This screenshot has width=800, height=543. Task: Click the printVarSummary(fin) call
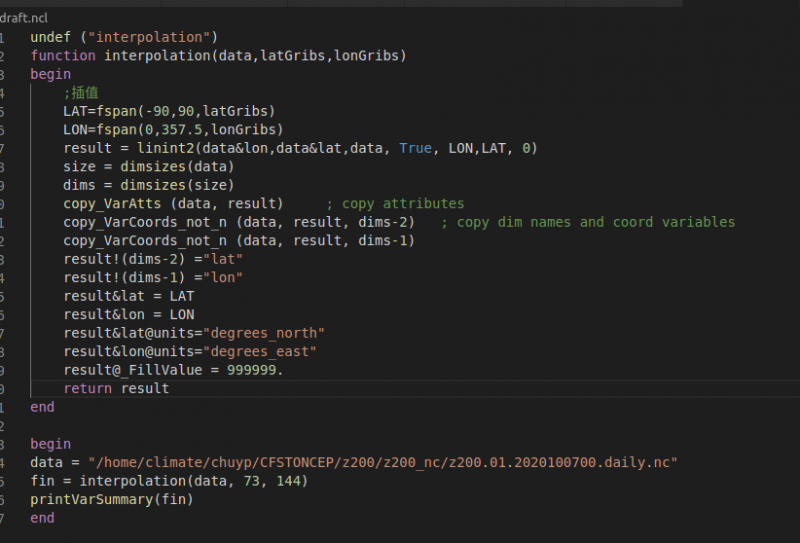111,499
